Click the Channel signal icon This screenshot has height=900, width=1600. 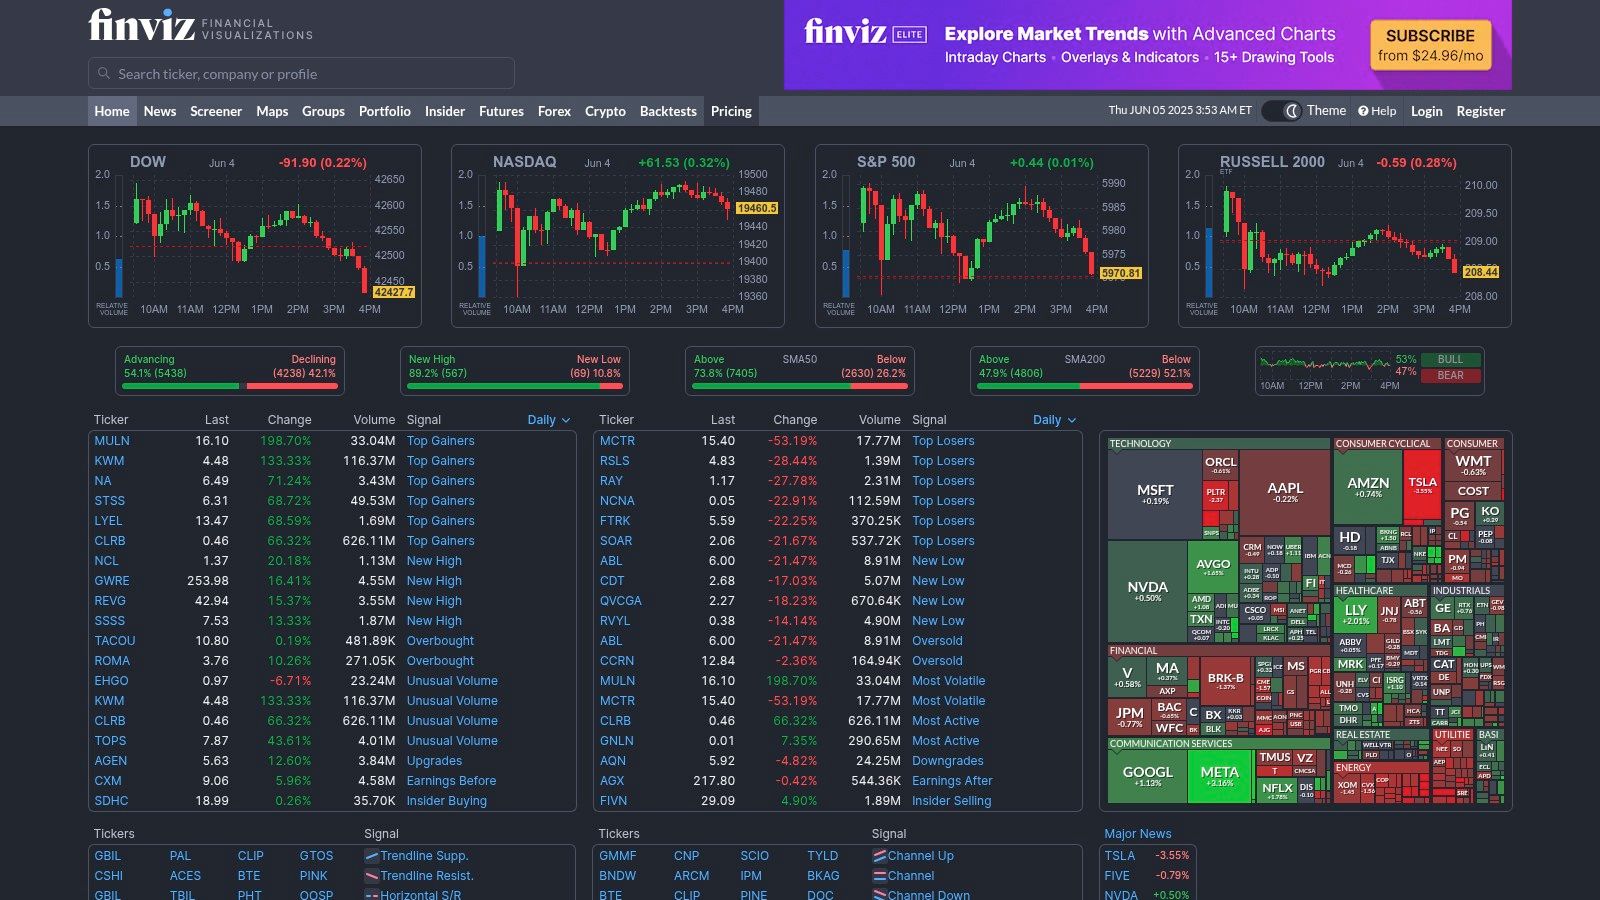[x=879, y=876]
